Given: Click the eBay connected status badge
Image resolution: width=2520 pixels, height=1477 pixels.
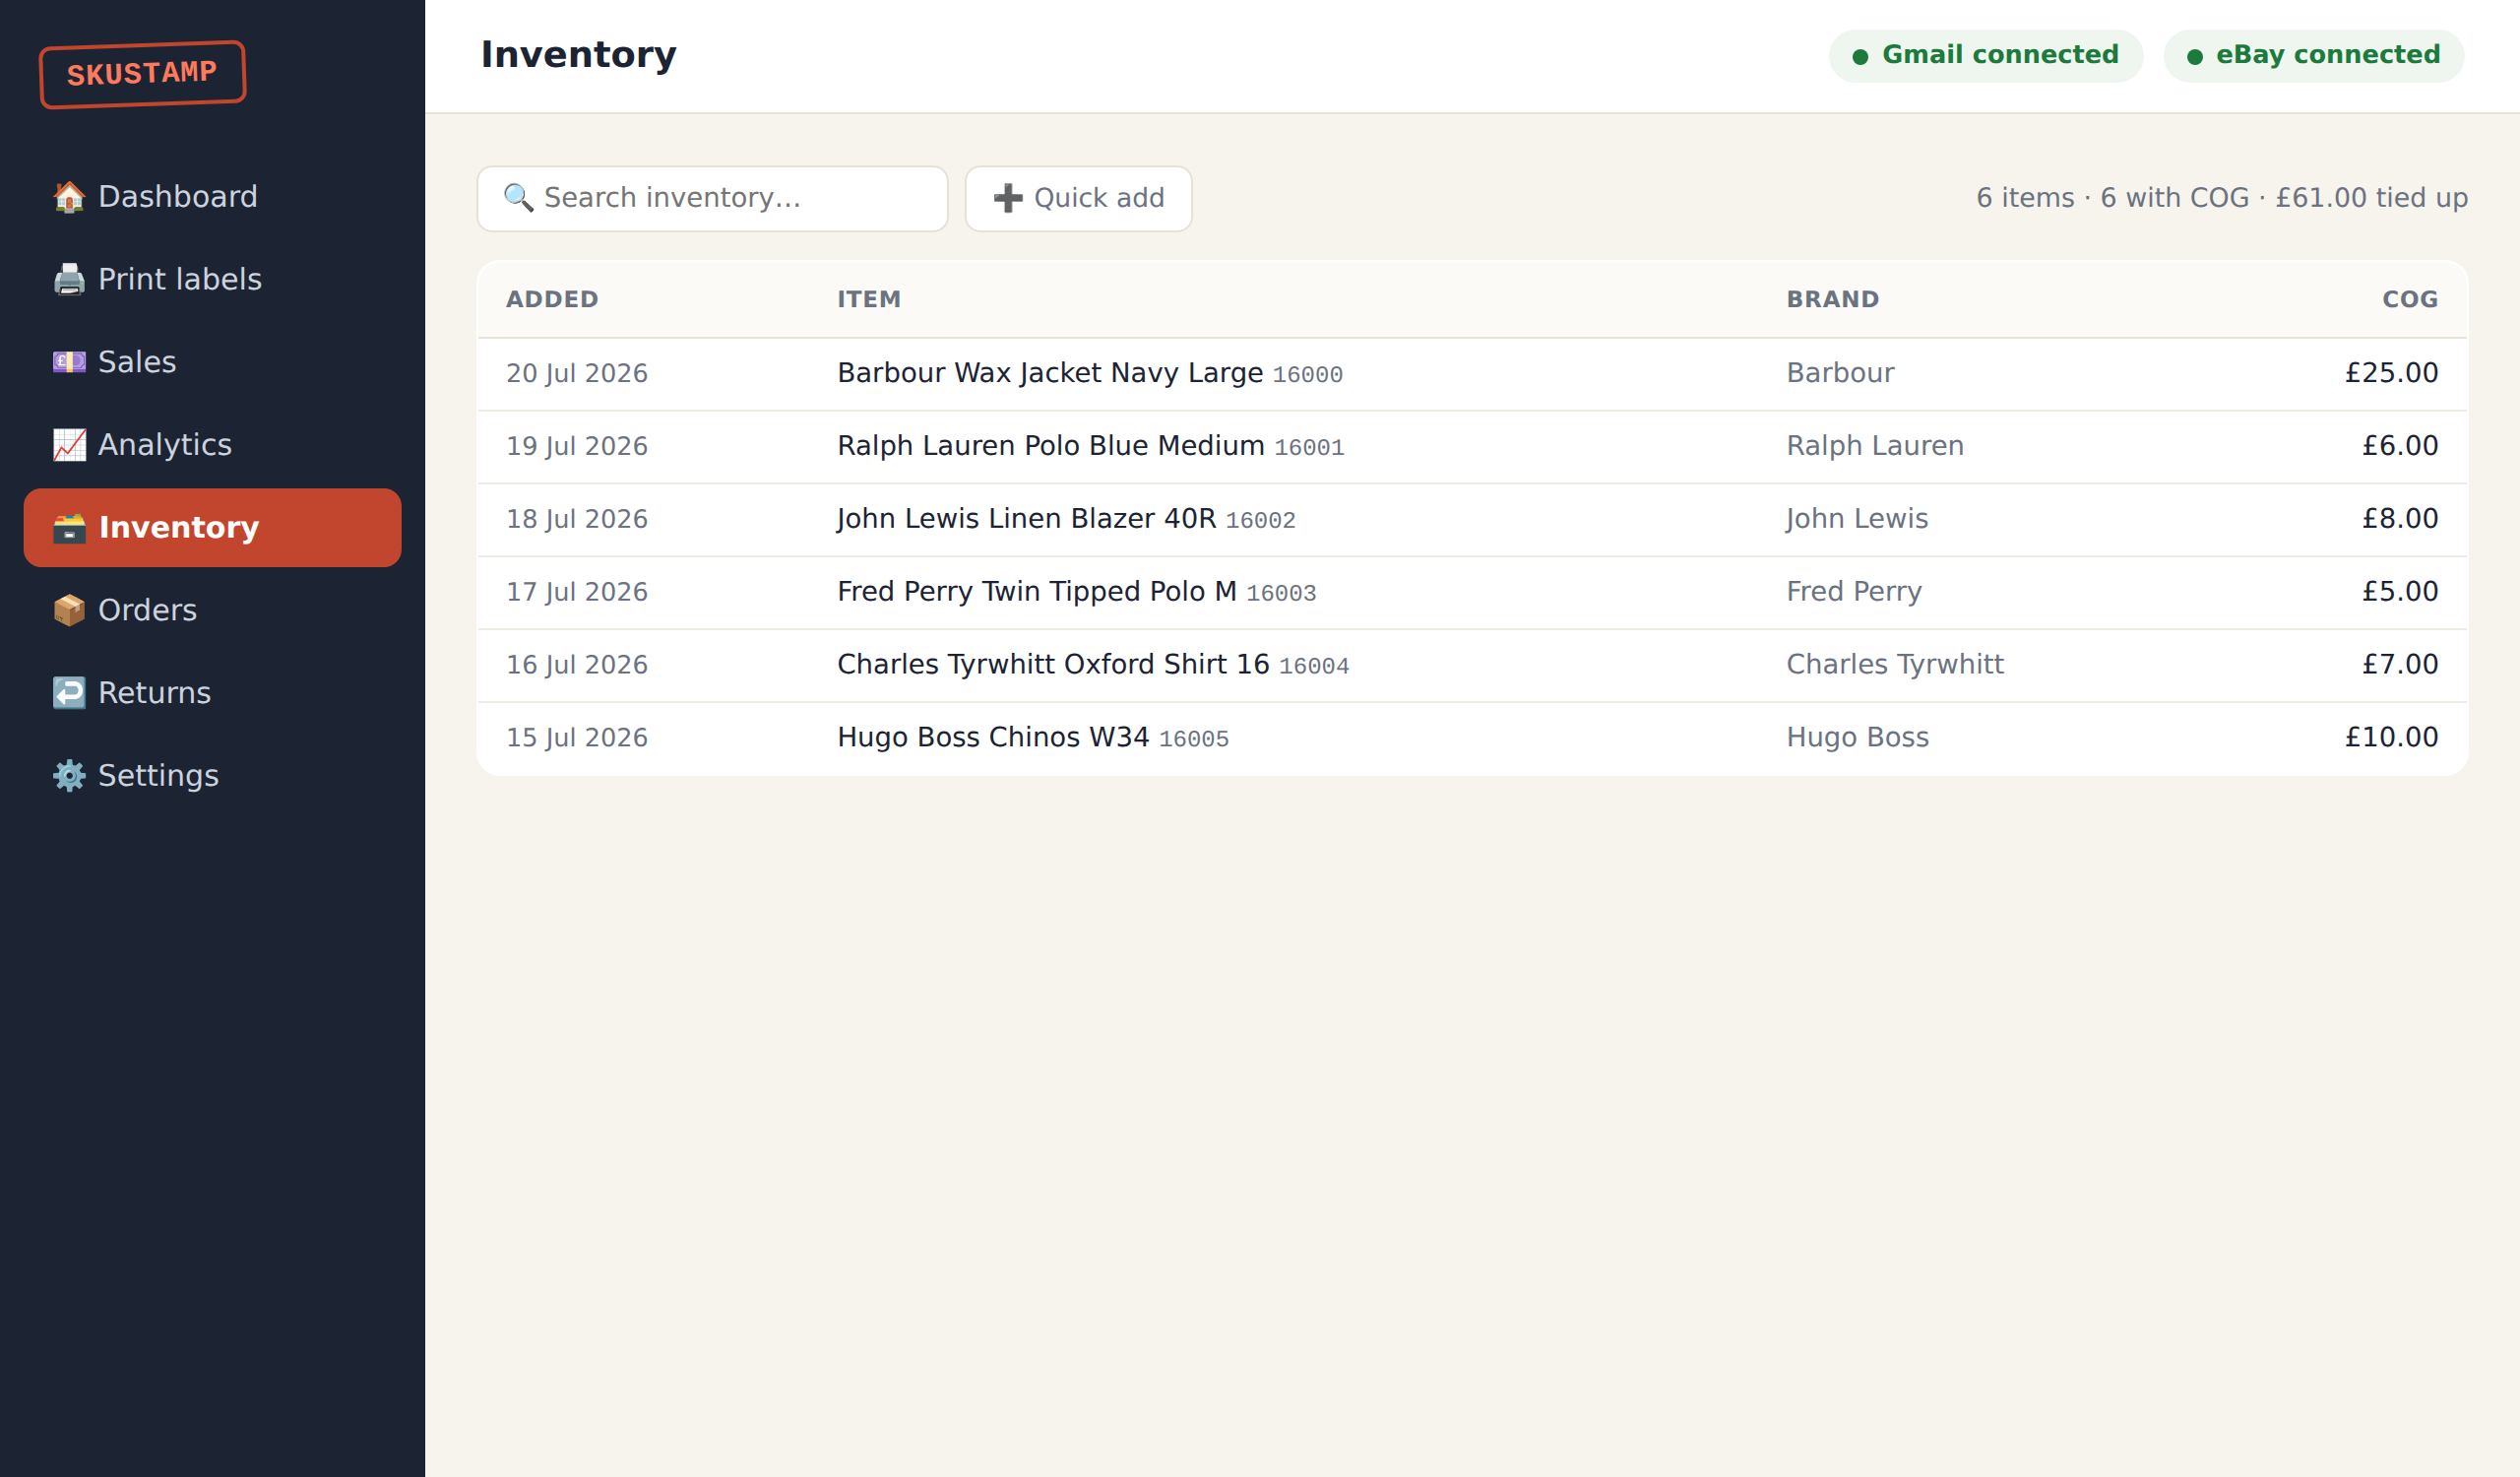Looking at the screenshot, I should click(2314, 56).
